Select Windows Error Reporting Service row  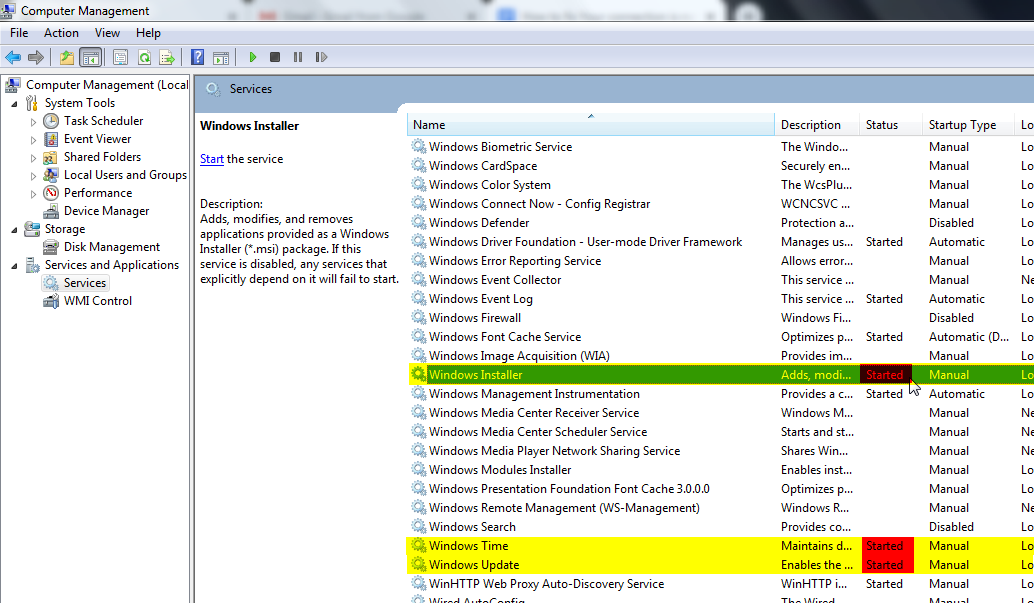pyautogui.click(x=515, y=261)
